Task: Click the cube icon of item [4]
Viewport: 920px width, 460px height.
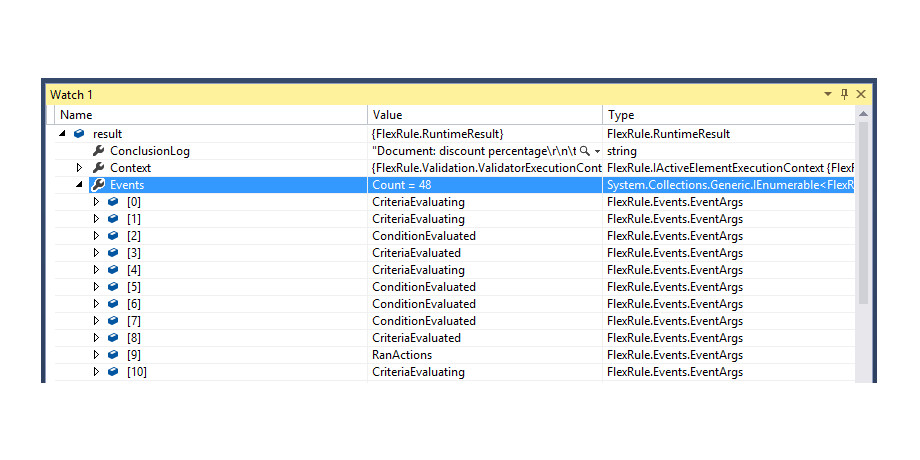Action: pyautogui.click(x=113, y=270)
